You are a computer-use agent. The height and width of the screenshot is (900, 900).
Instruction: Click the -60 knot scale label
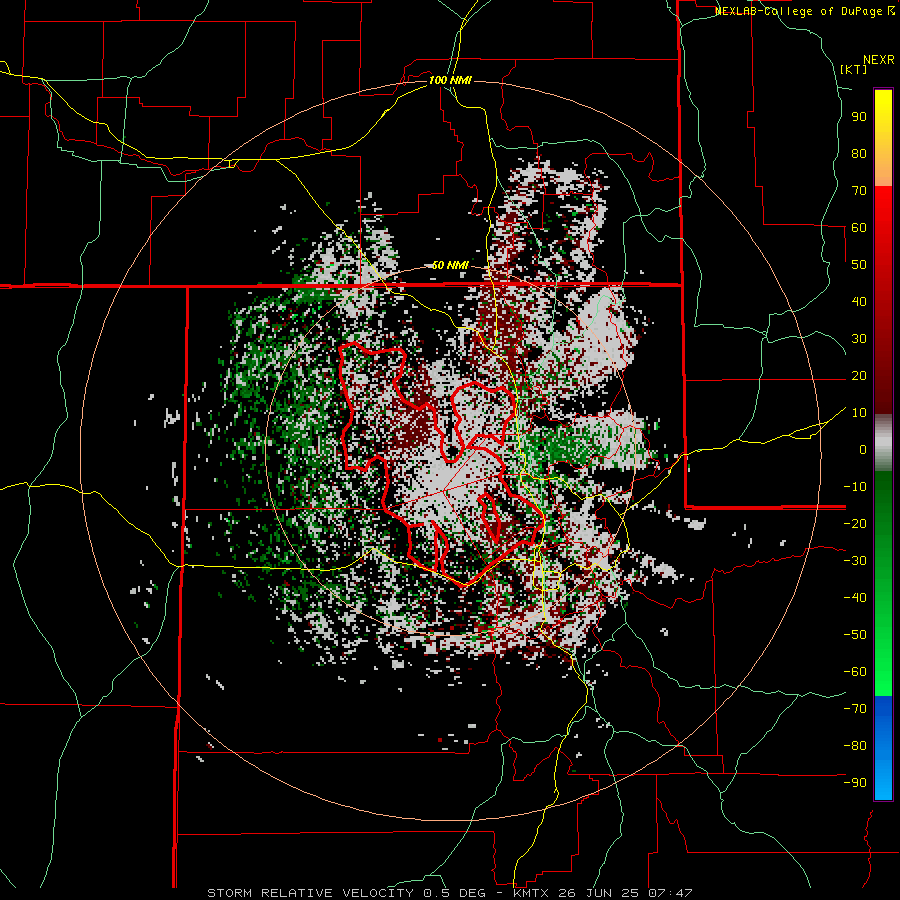point(855,672)
